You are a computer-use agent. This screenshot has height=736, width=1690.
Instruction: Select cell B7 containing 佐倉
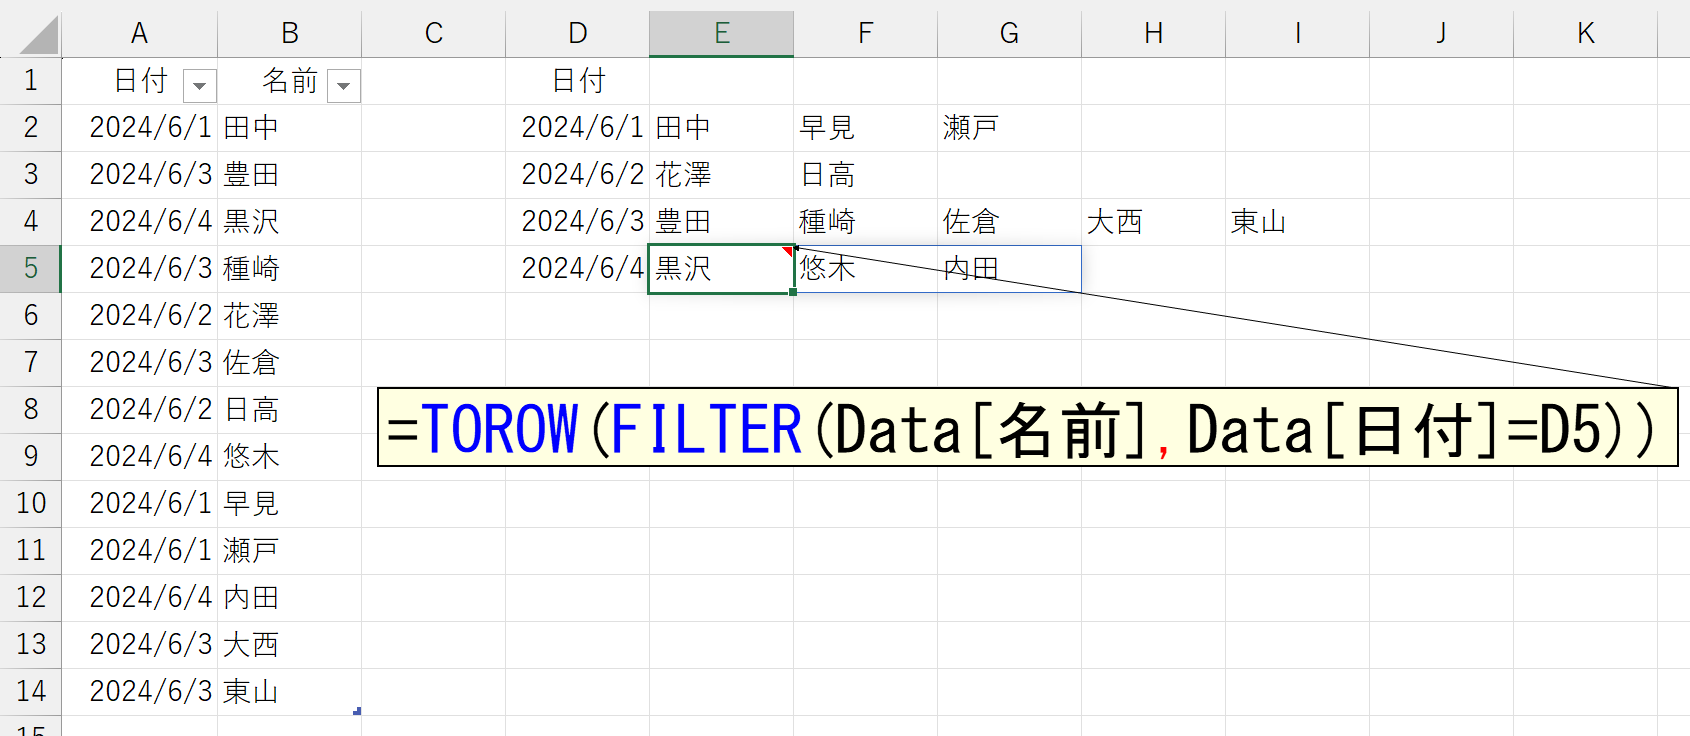[289, 363]
